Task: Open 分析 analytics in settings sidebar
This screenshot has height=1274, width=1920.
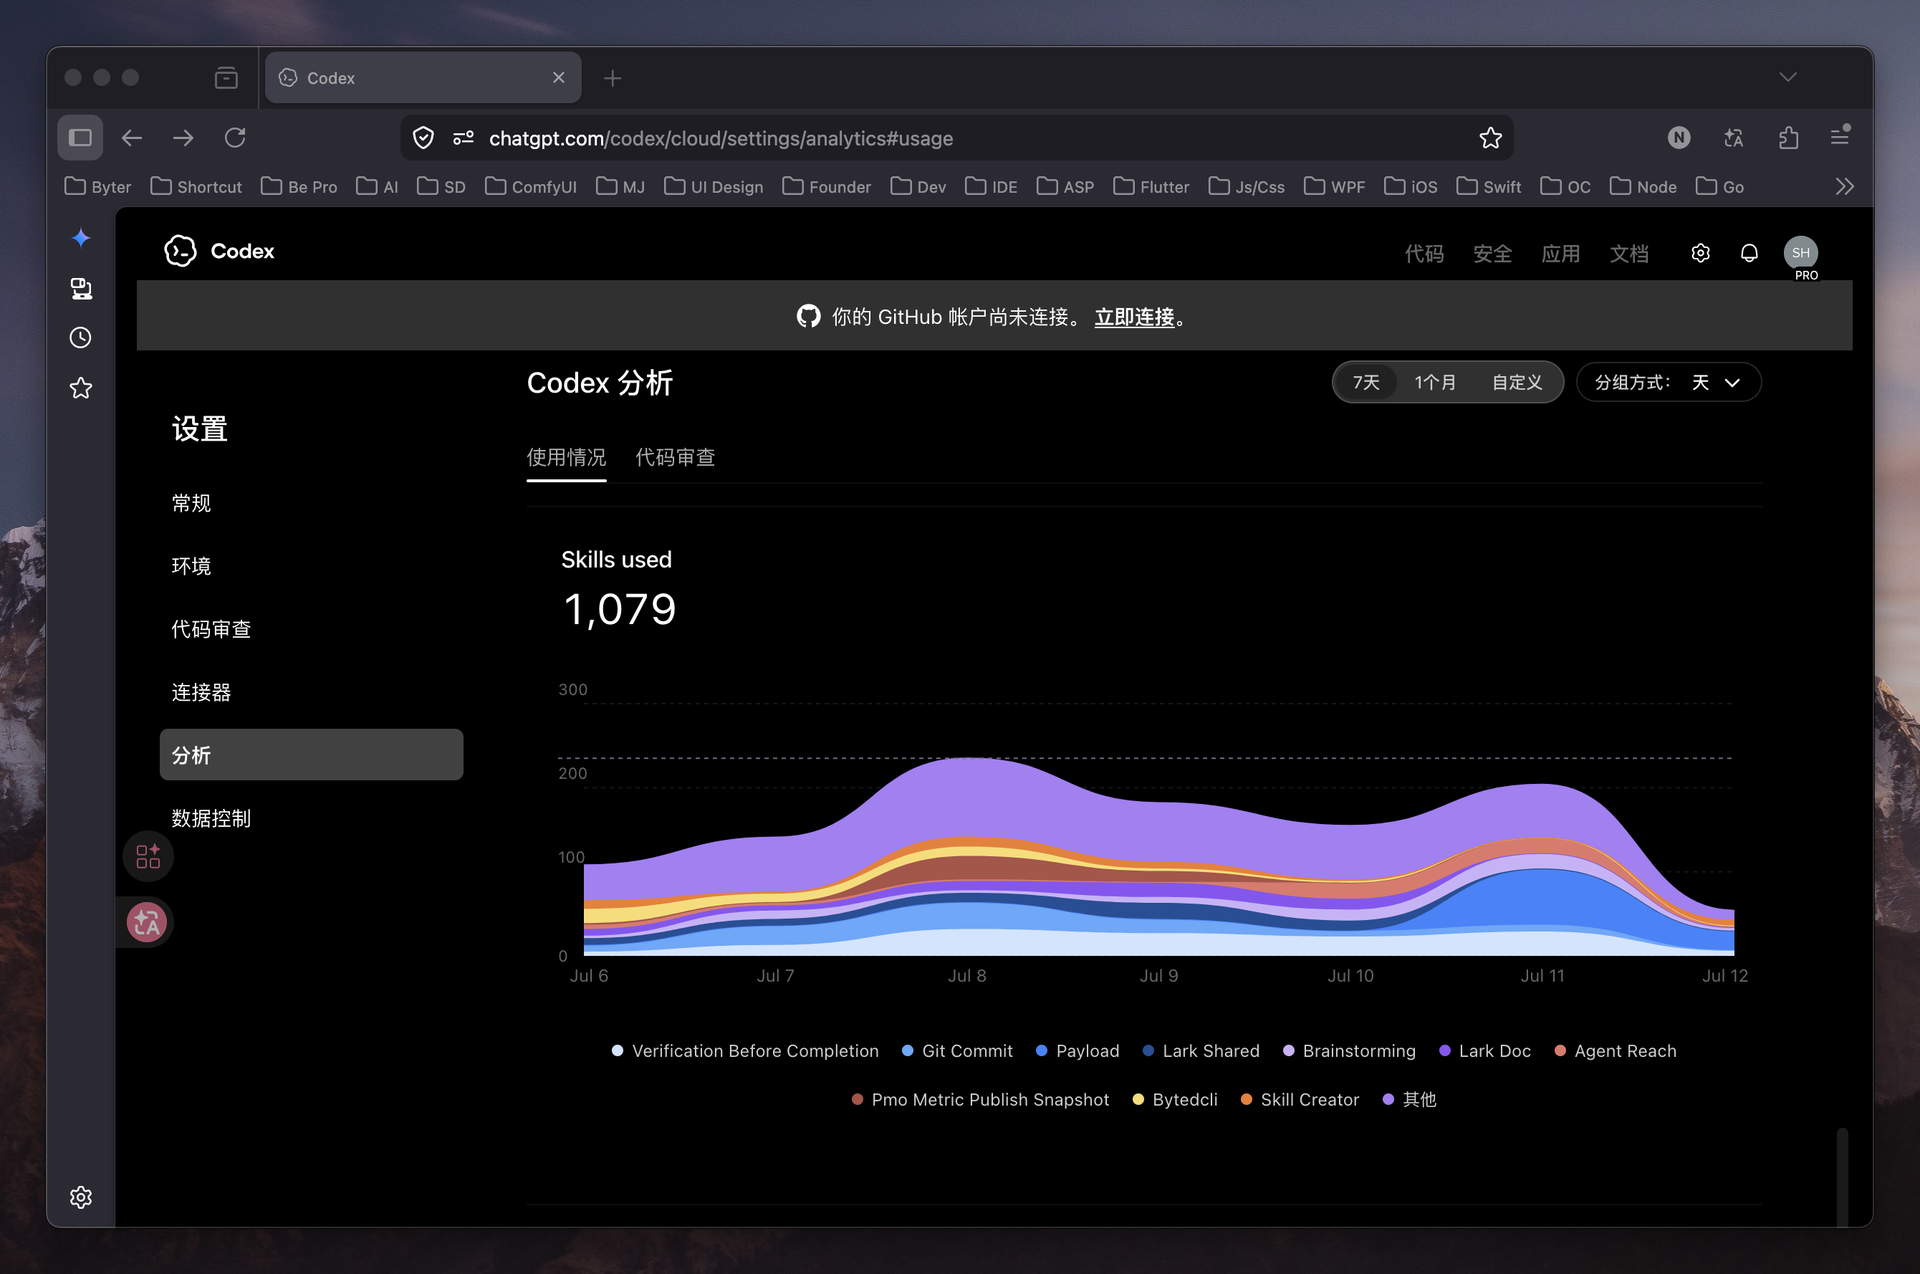Action: point(311,755)
